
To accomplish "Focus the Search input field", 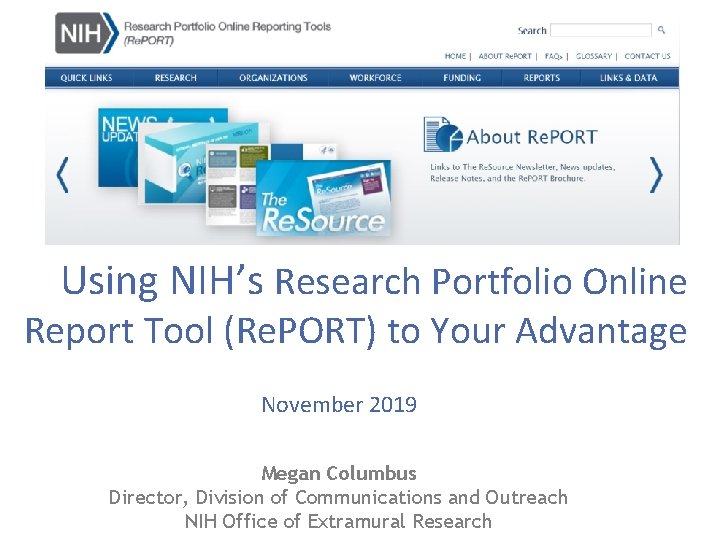I will 601,30.
